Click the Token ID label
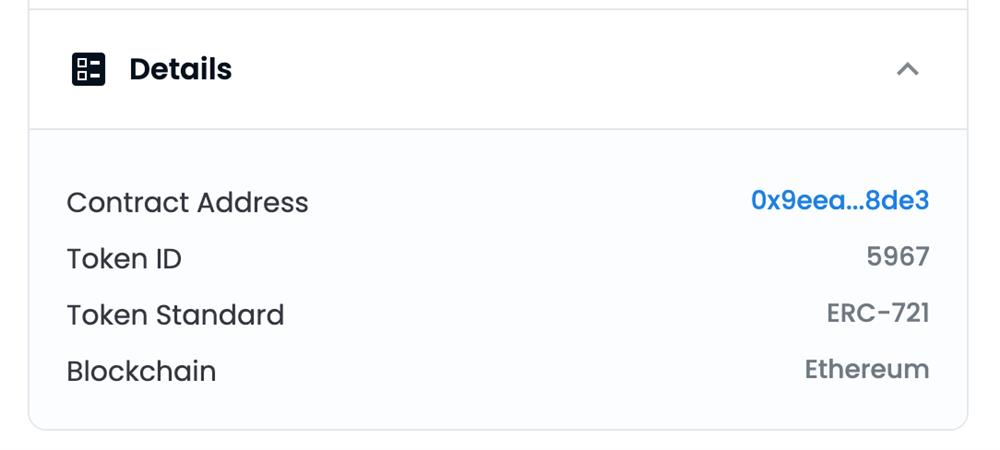1000x450 pixels. [124, 259]
